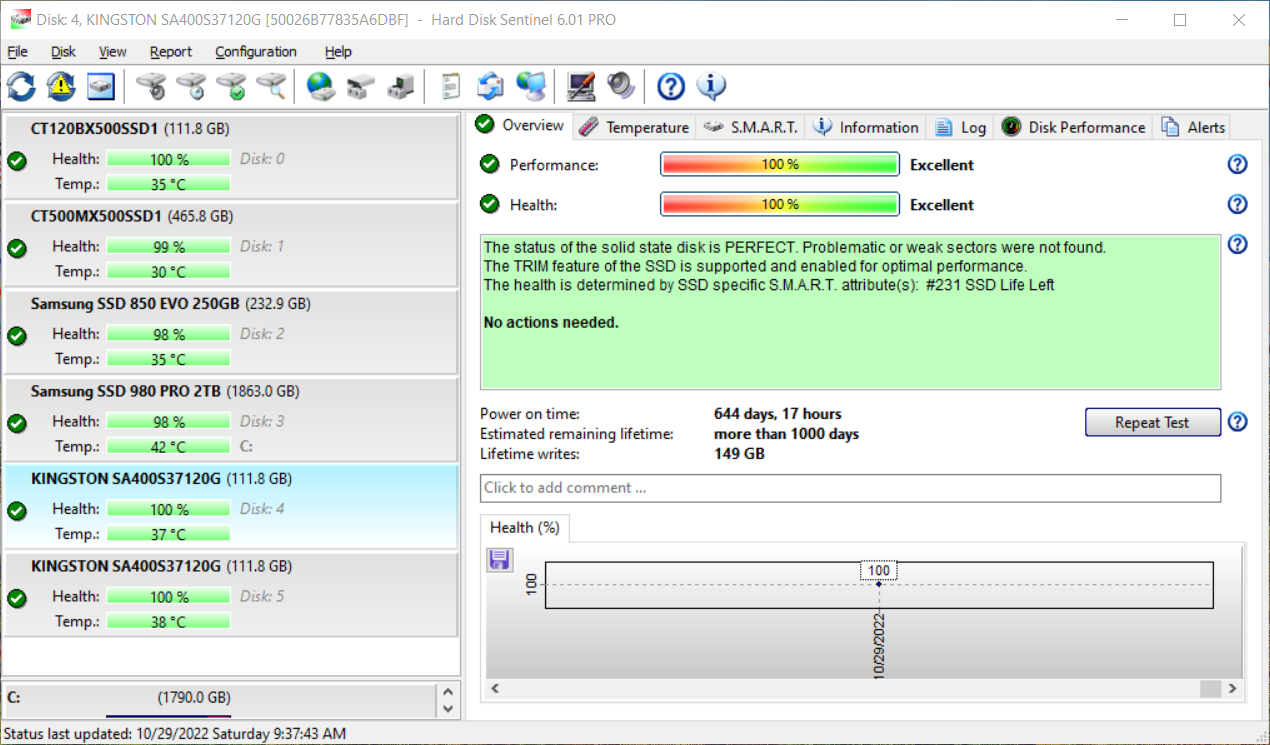Click the refresh disk status toolbar icon

point(21,86)
